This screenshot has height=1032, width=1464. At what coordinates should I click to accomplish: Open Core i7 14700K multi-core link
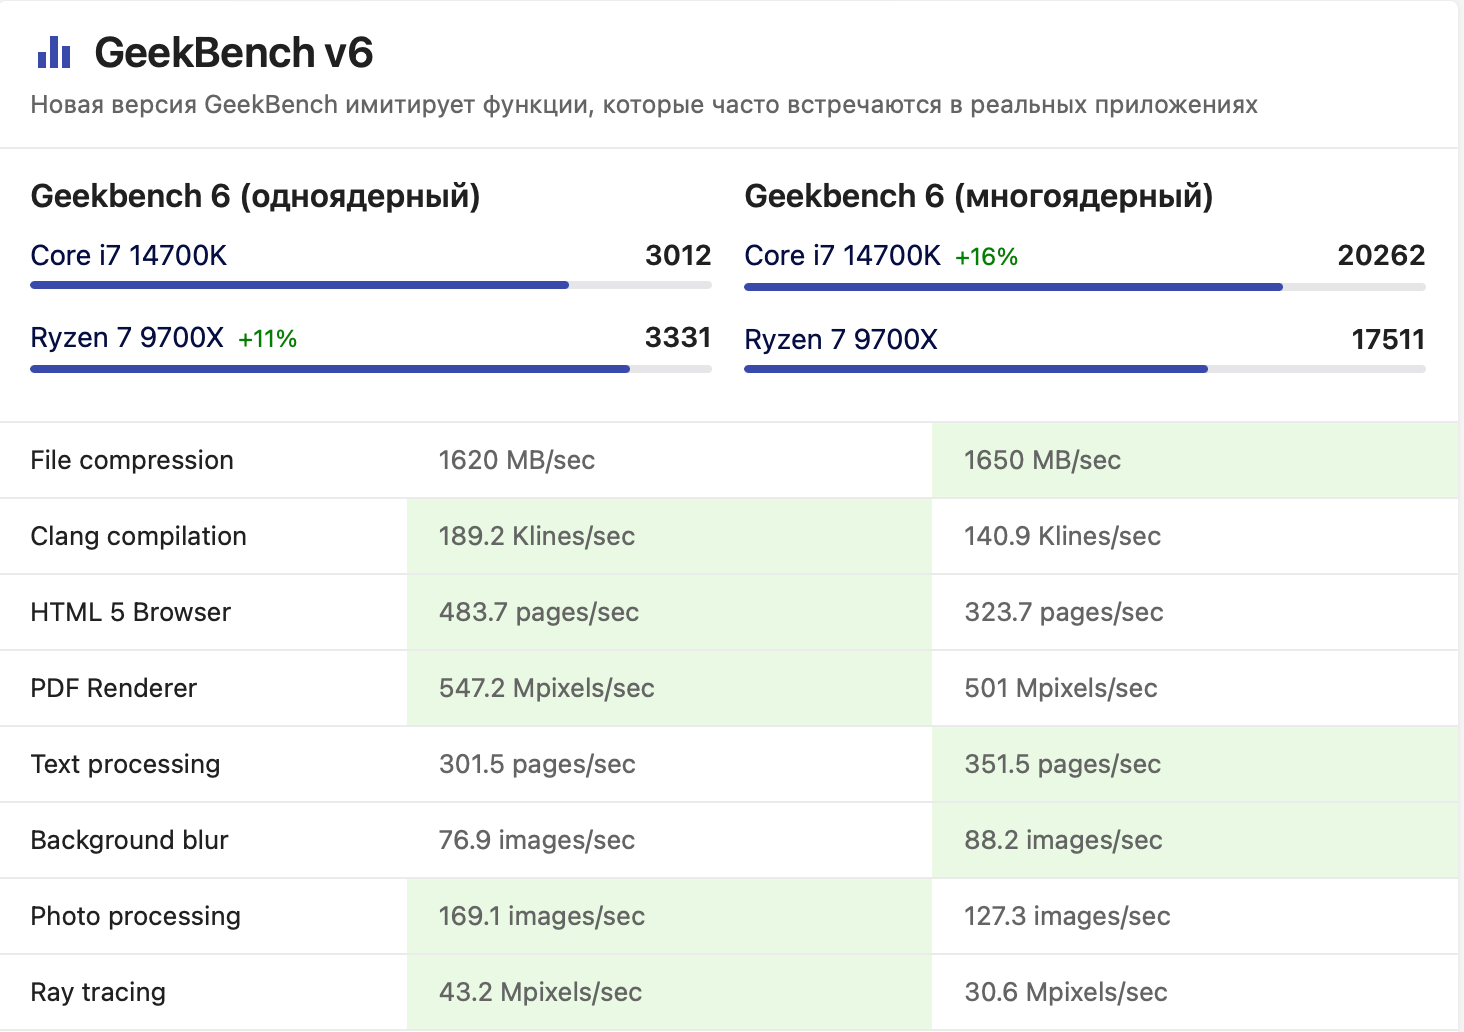click(x=842, y=256)
